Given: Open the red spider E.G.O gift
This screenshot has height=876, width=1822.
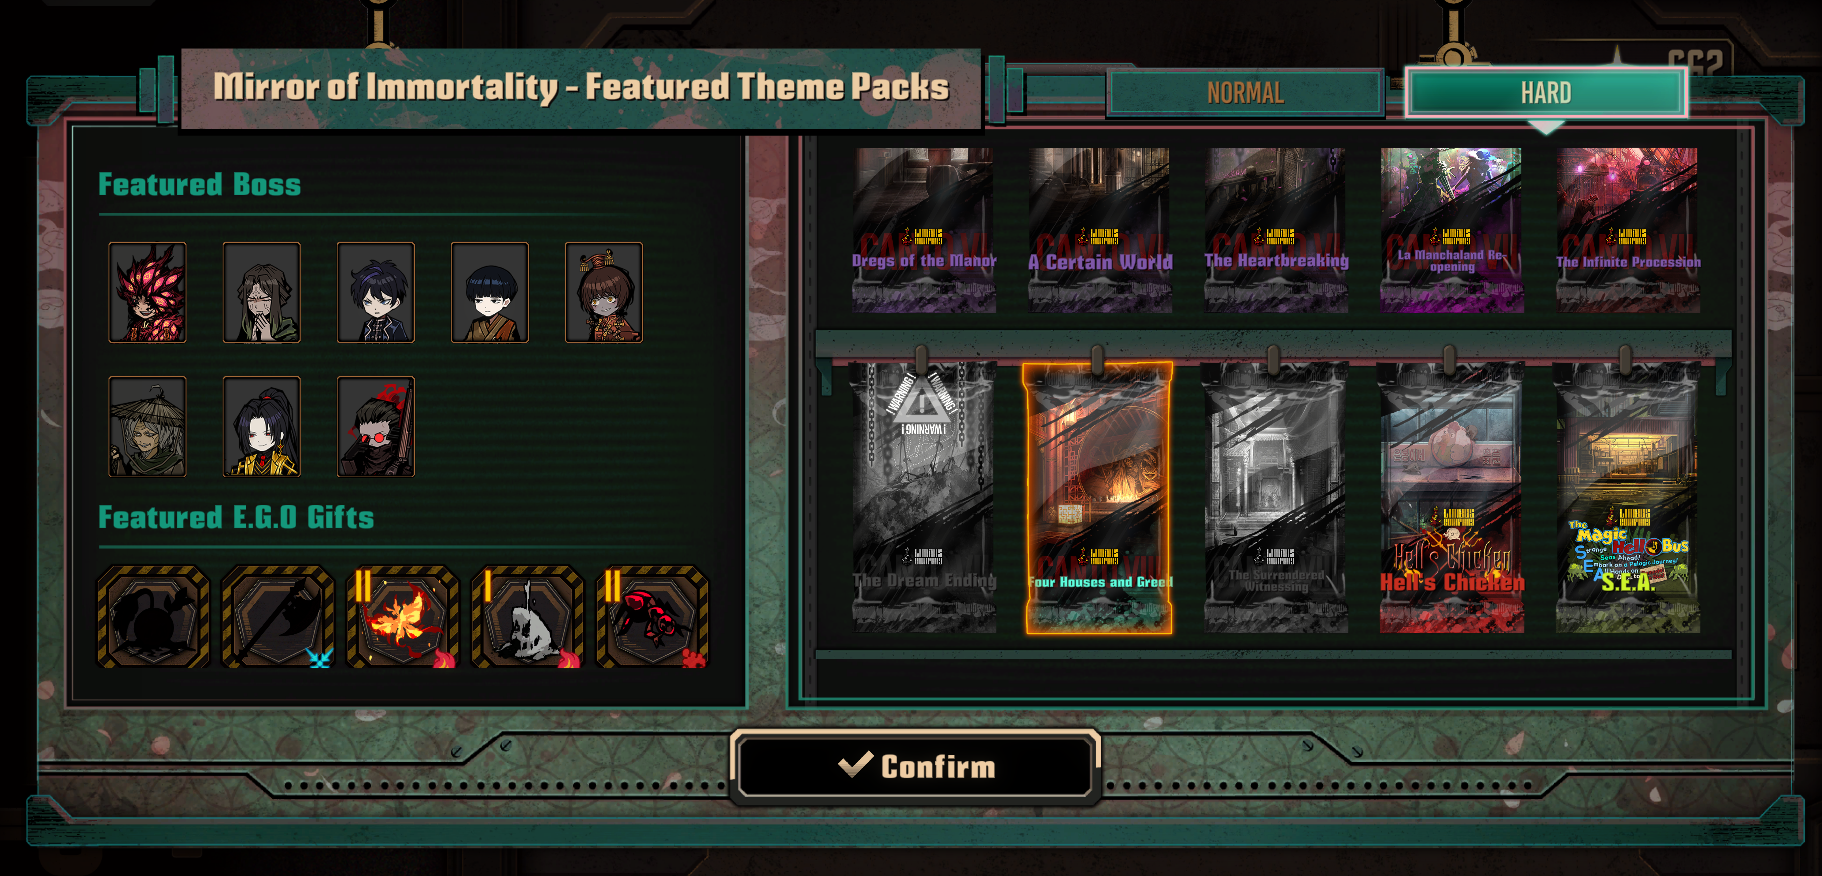Looking at the screenshot, I should pos(652,617).
